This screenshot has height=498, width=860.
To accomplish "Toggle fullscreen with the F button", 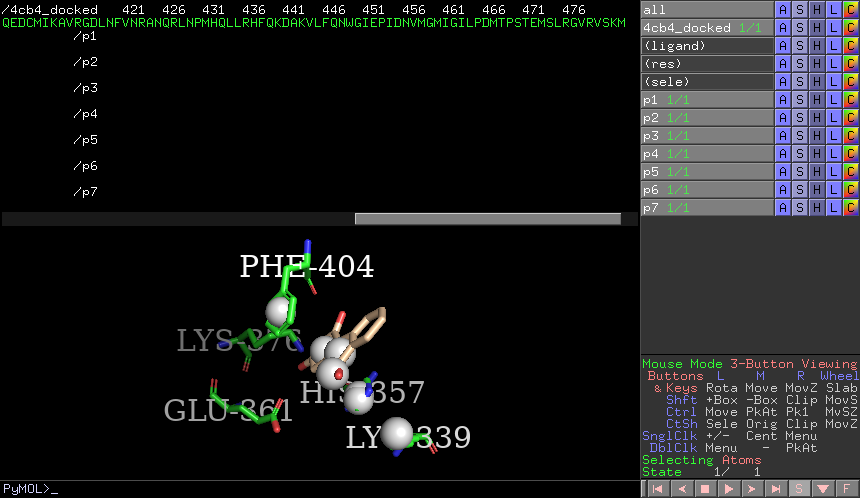I will (847, 489).
